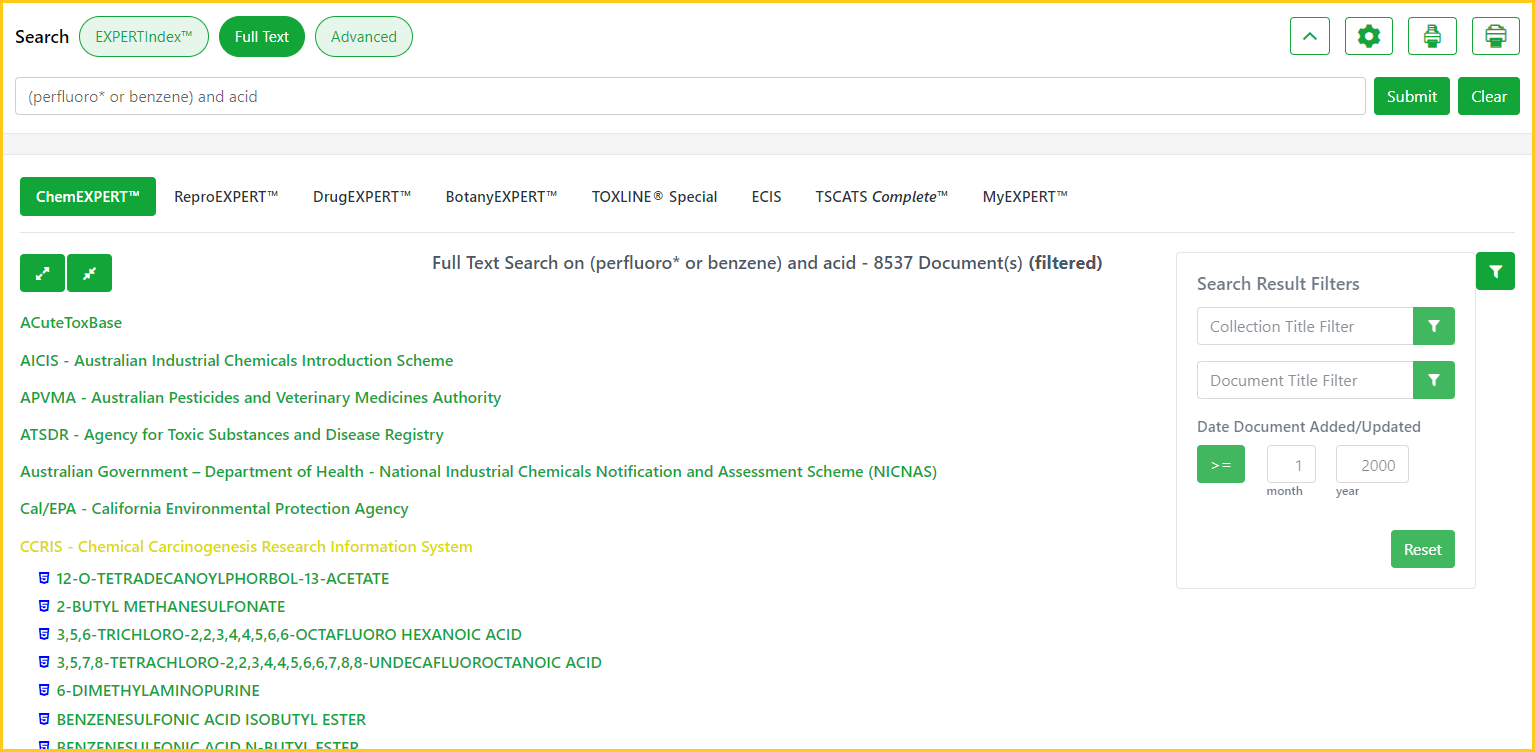Expand the ATSDR collection results
Screen dimensions: 1535x752
(x=232, y=435)
